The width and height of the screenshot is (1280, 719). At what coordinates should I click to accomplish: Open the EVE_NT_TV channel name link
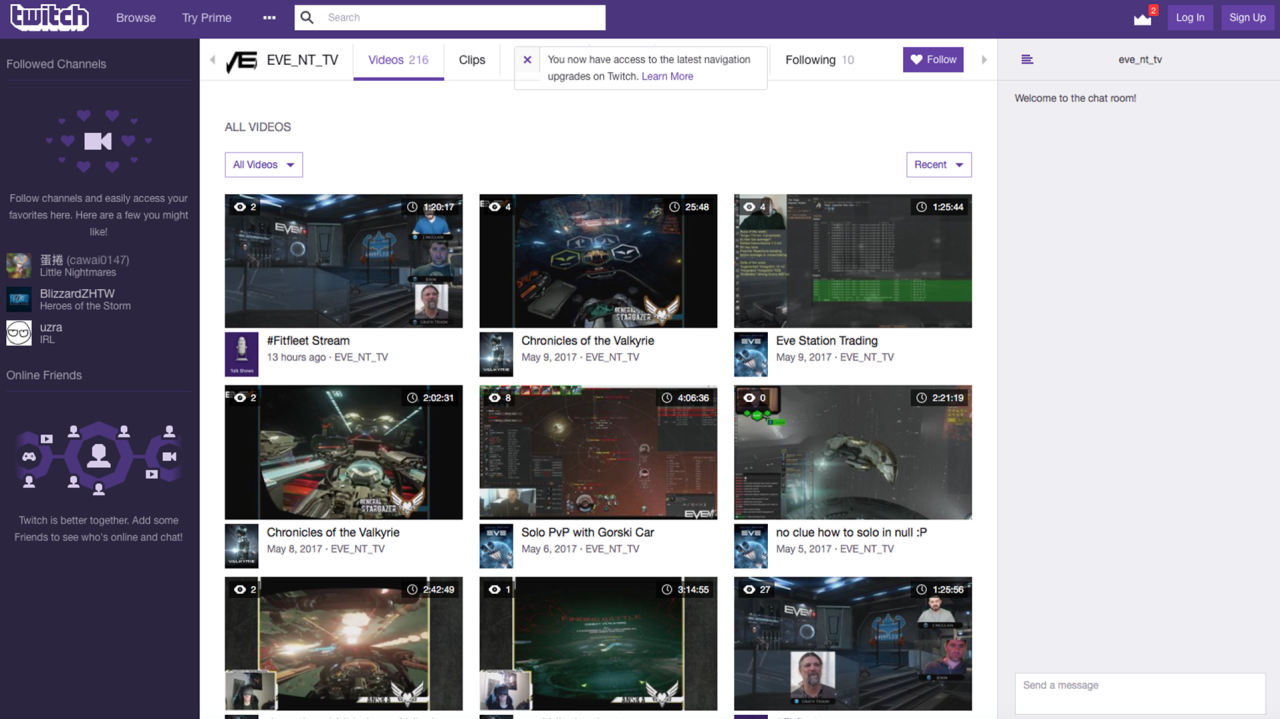(x=303, y=60)
